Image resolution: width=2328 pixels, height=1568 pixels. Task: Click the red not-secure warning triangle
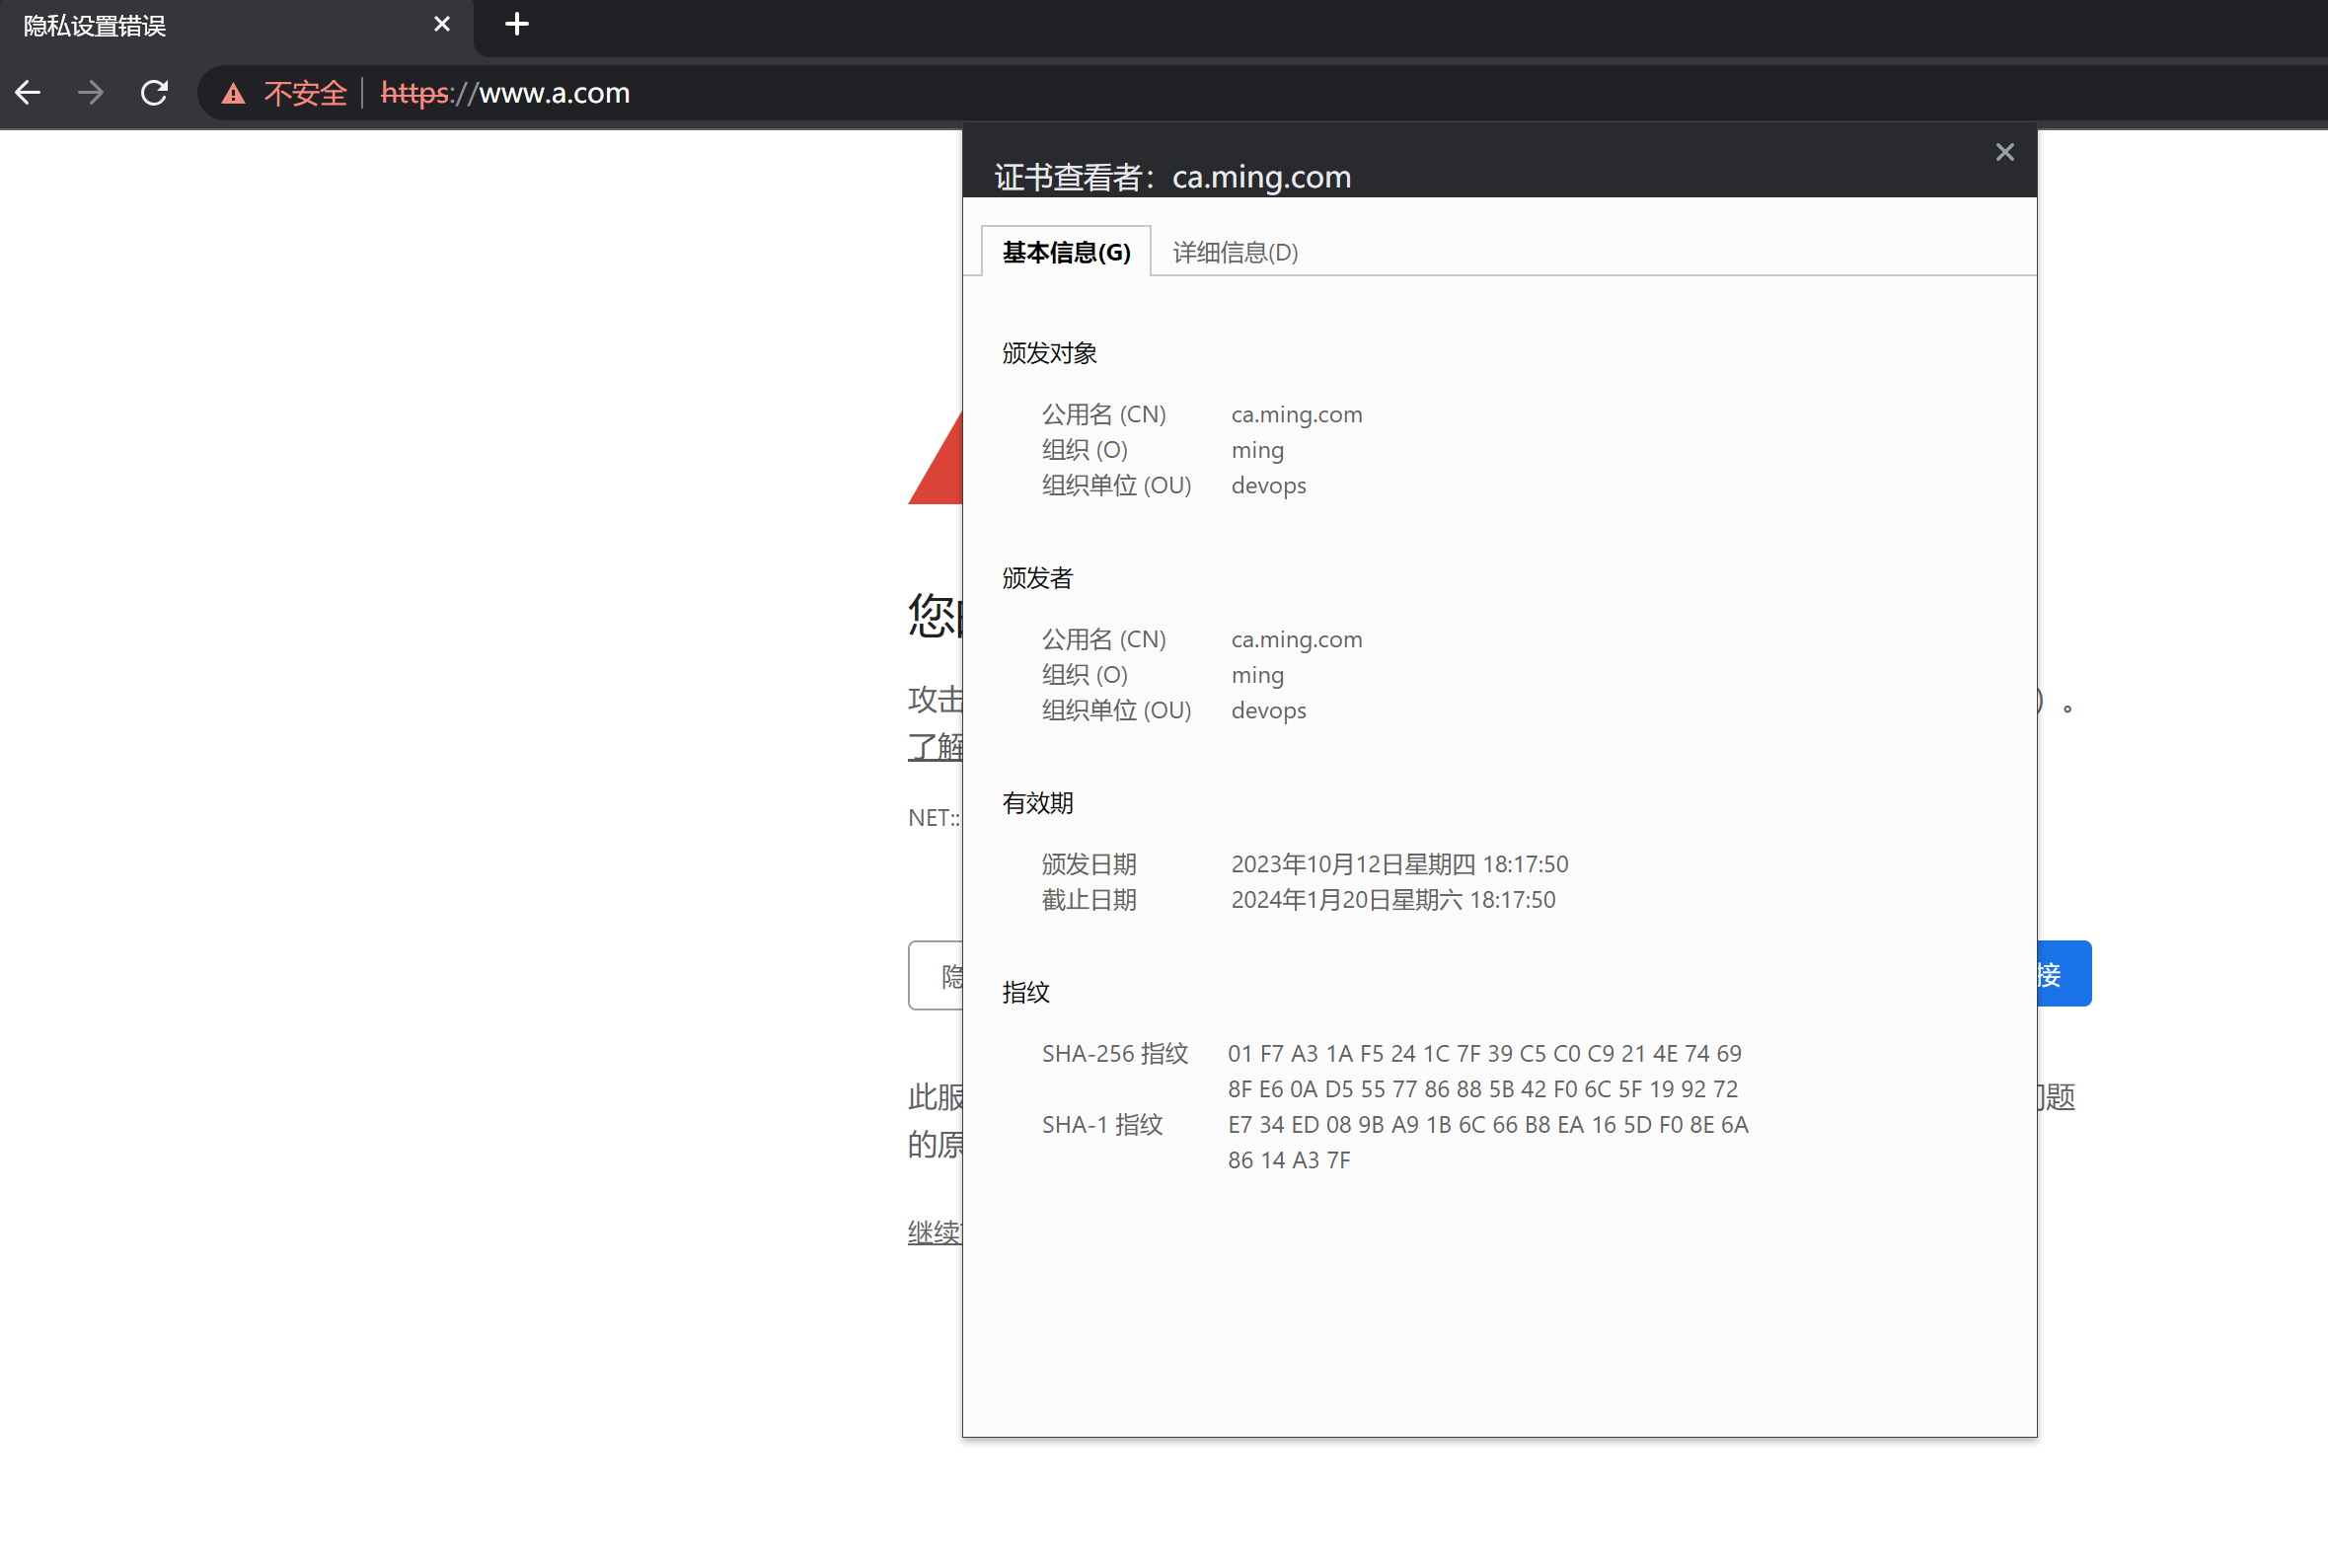pos(233,94)
